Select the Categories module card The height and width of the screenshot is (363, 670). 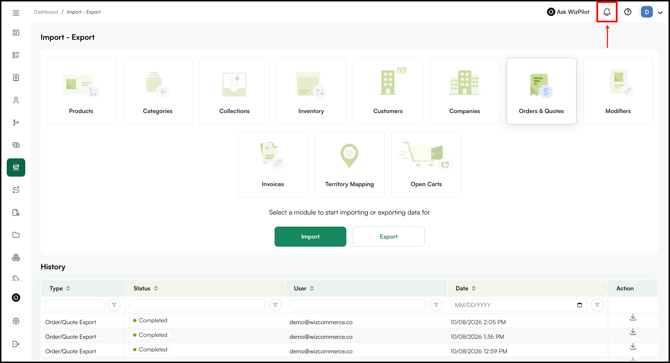coord(158,91)
